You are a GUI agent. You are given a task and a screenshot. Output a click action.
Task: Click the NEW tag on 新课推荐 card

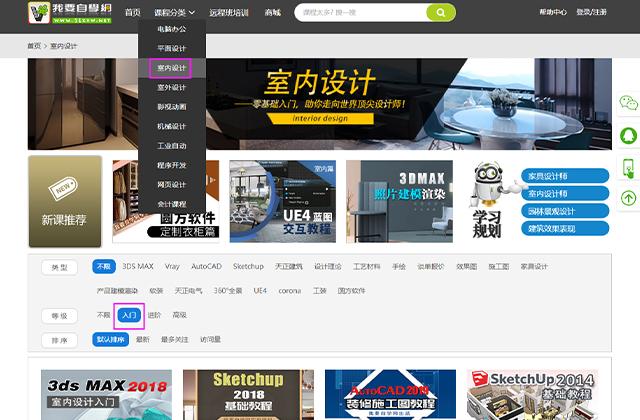tap(63, 188)
